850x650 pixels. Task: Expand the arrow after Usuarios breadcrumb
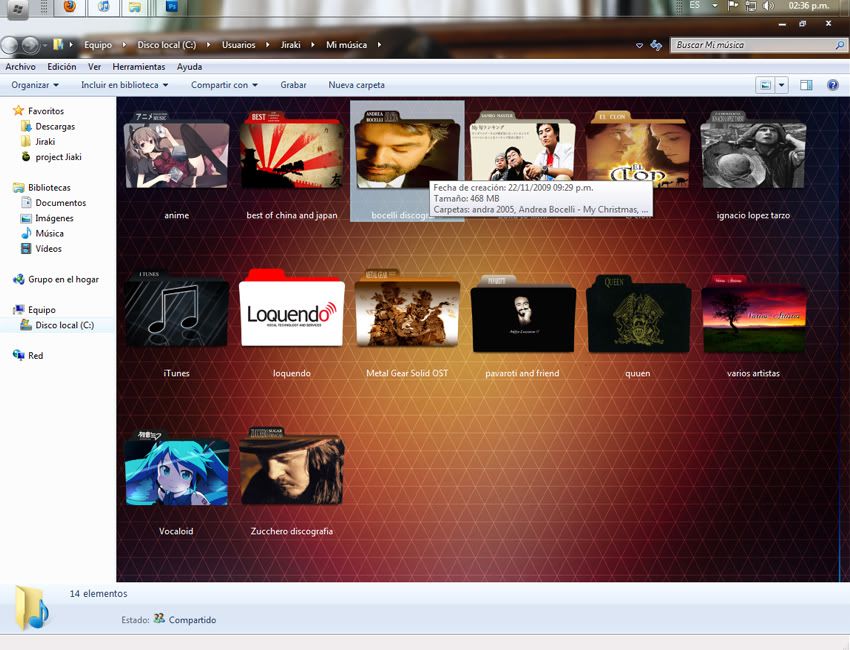click(x=267, y=45)
